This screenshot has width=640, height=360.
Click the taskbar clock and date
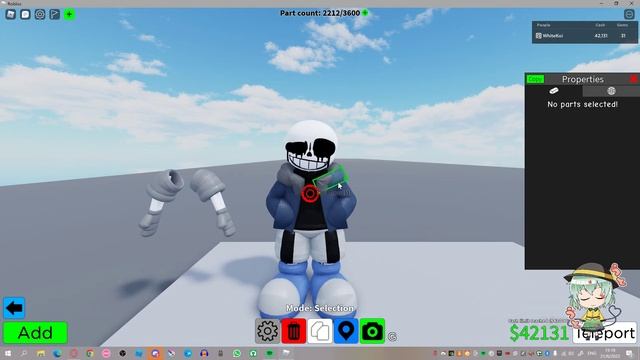point(610,353)
